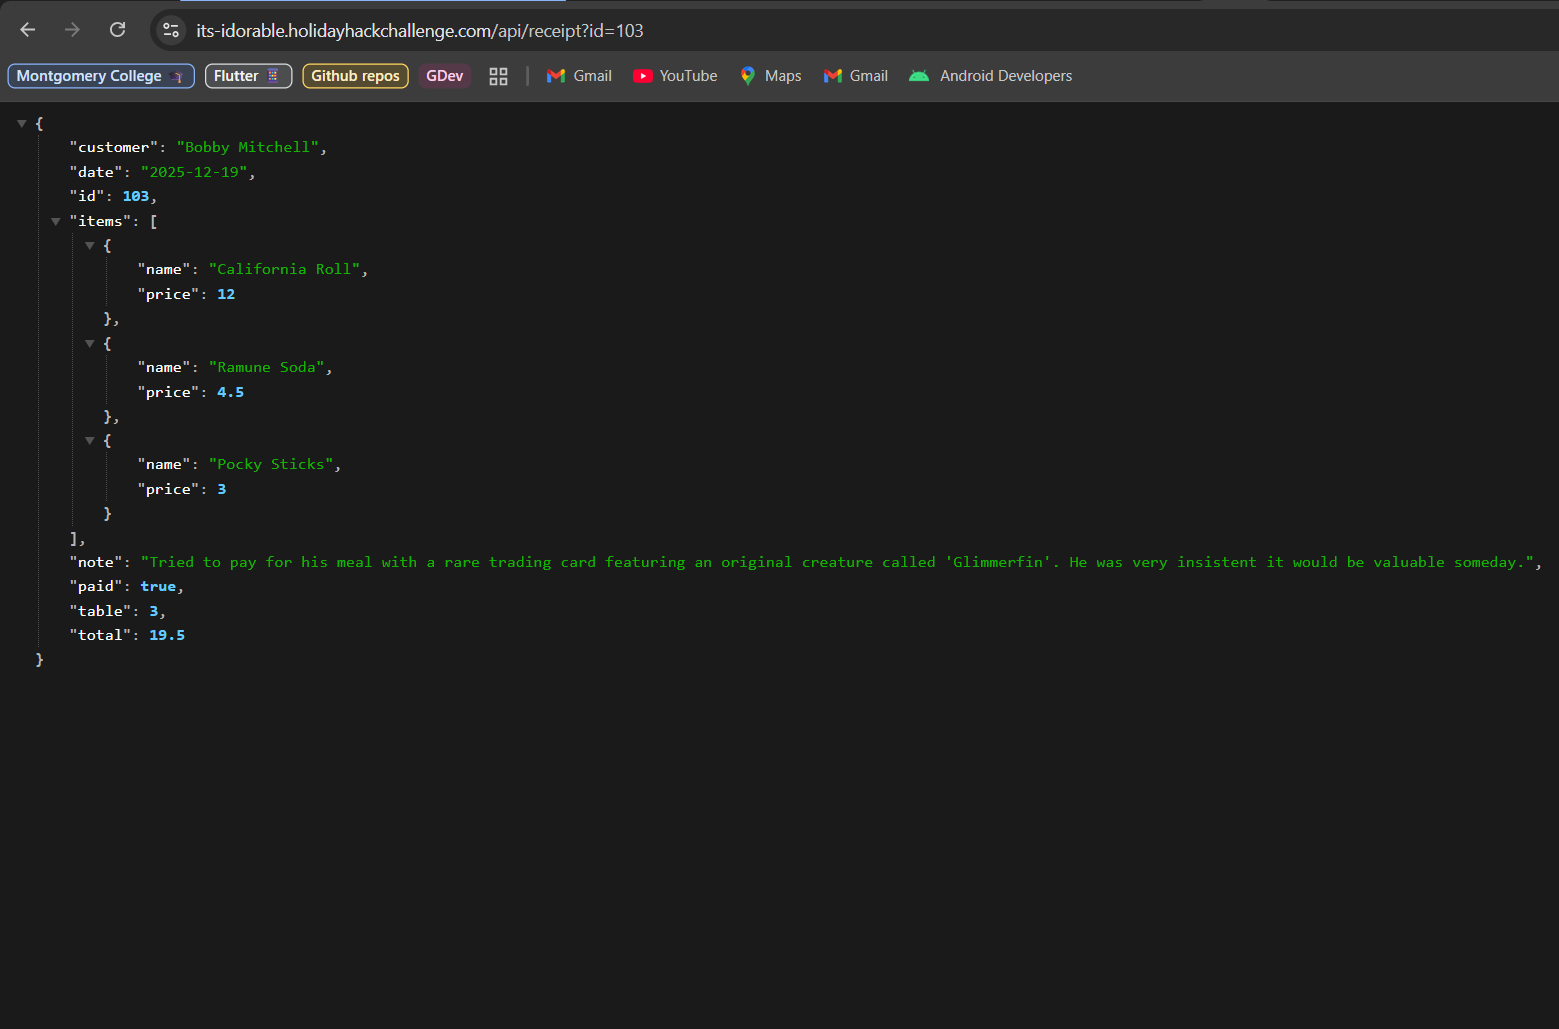Click the browser forward arrow

72,30
